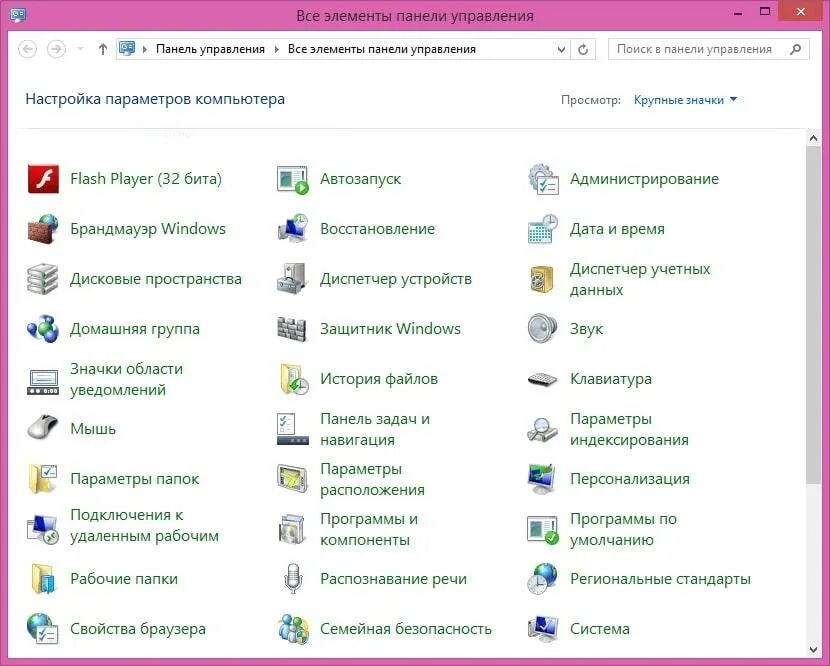This screenshot has width=830, height=666.
Task: Focus the Поиск в панели управления field
Action: point(708,49)
